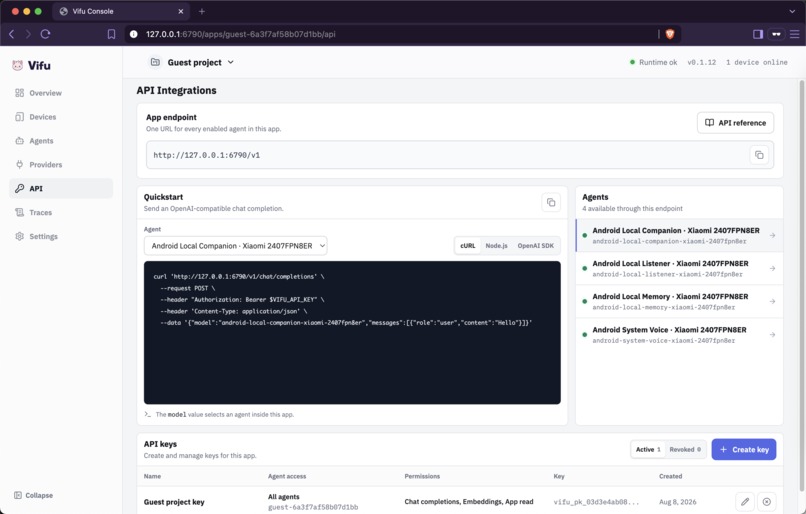Go forward in the browser
The image size is (806, 514).
pos(28,34)
